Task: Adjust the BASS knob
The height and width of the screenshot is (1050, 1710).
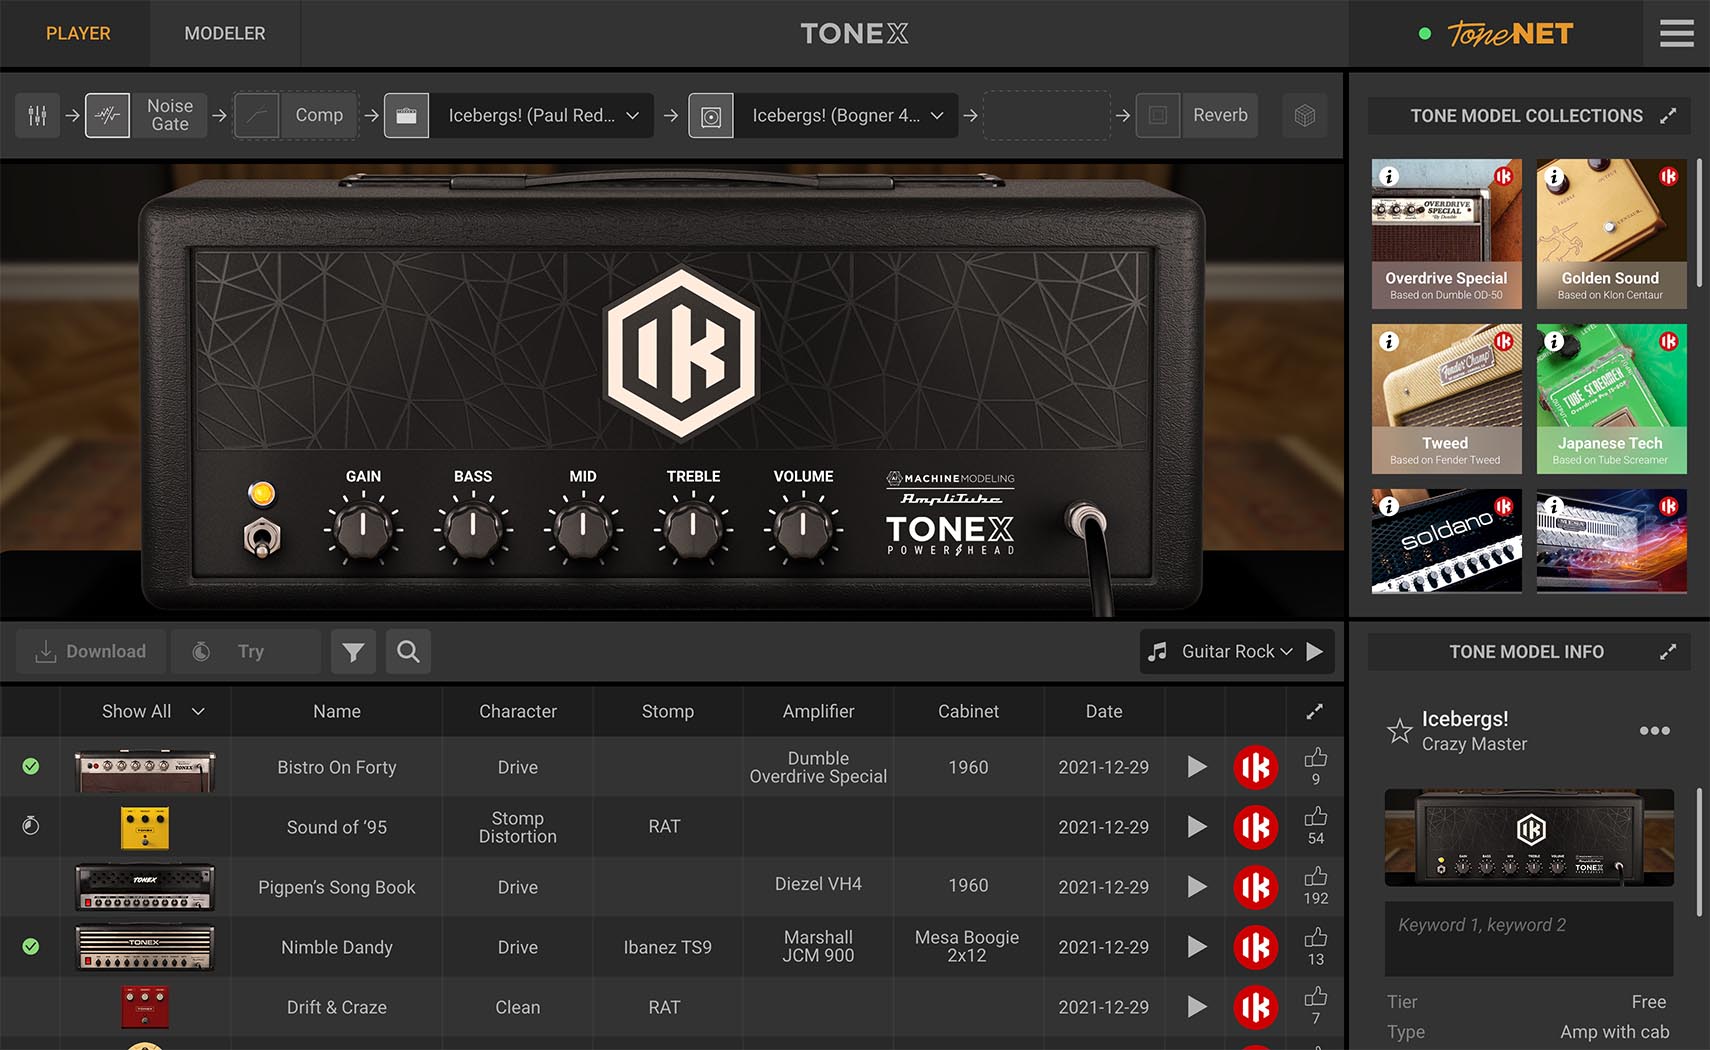Action: click(x=473, y=528)
